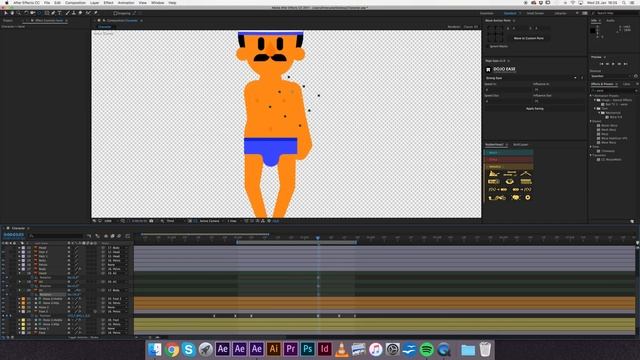Screen dimensions: 640x360
Task: Open VLC from the dock
Action: (342, 349)
